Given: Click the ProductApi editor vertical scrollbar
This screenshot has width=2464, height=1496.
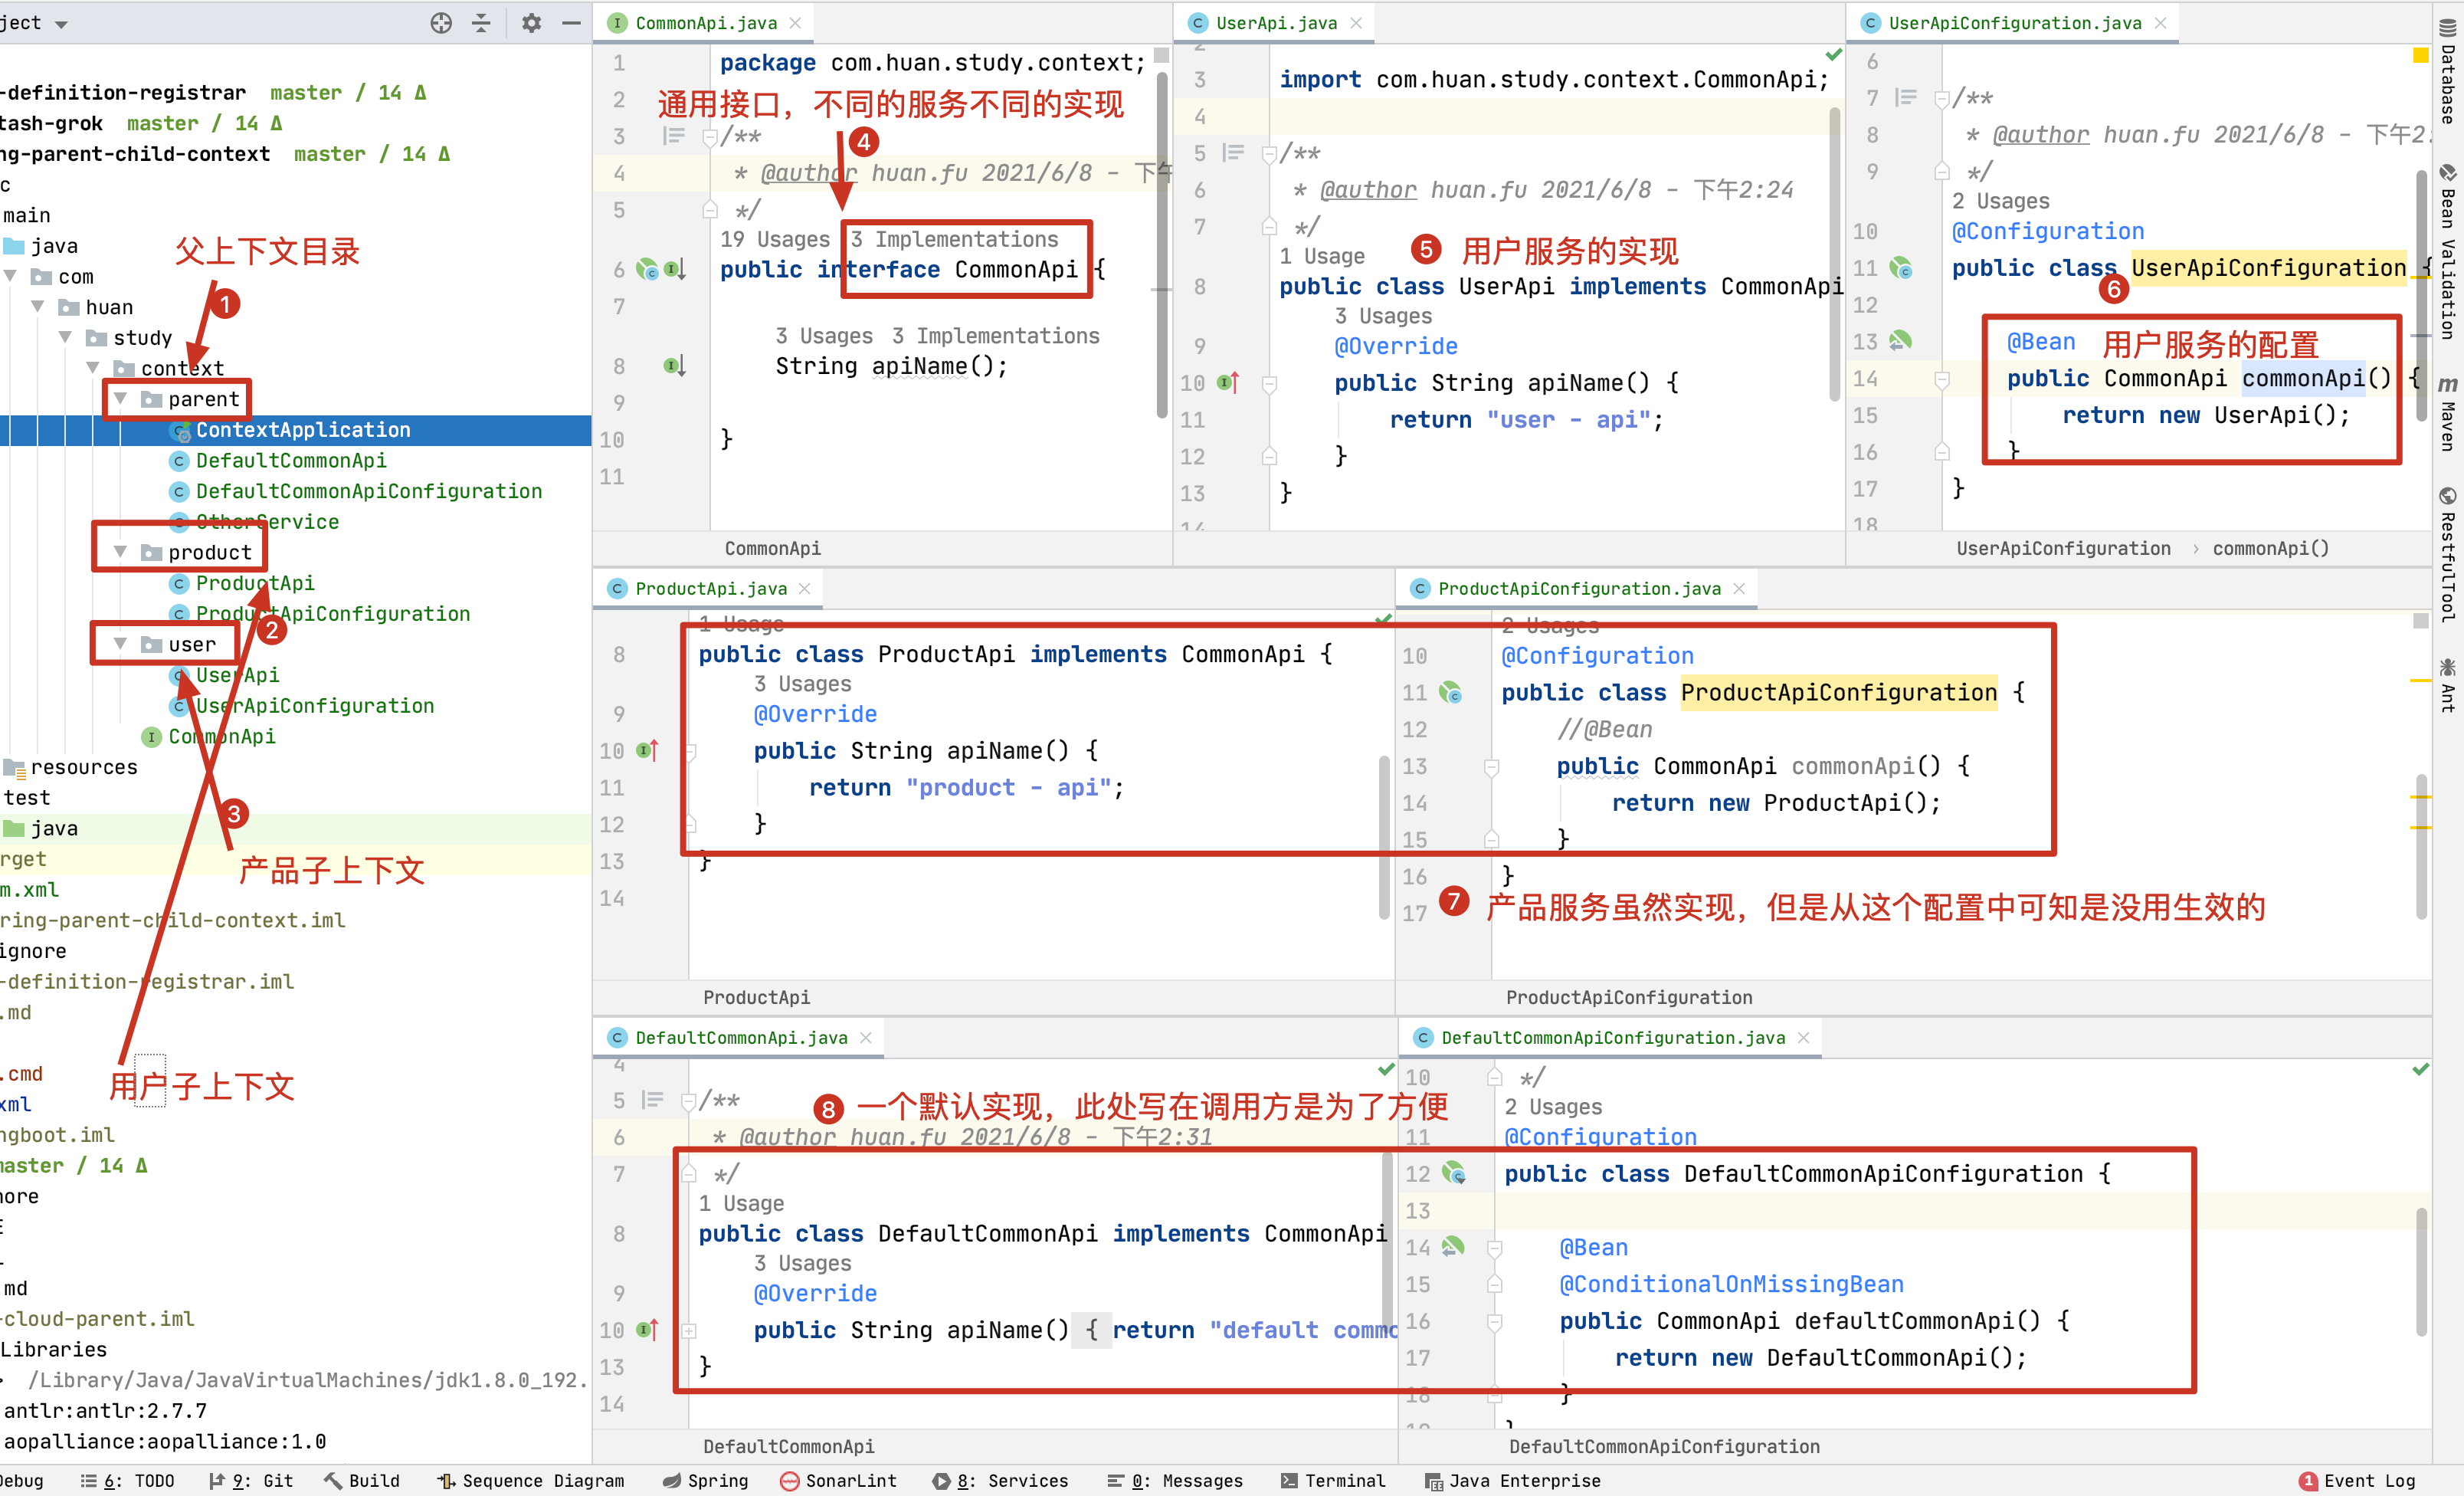Looking at the screenshot, I should 1385,838.
